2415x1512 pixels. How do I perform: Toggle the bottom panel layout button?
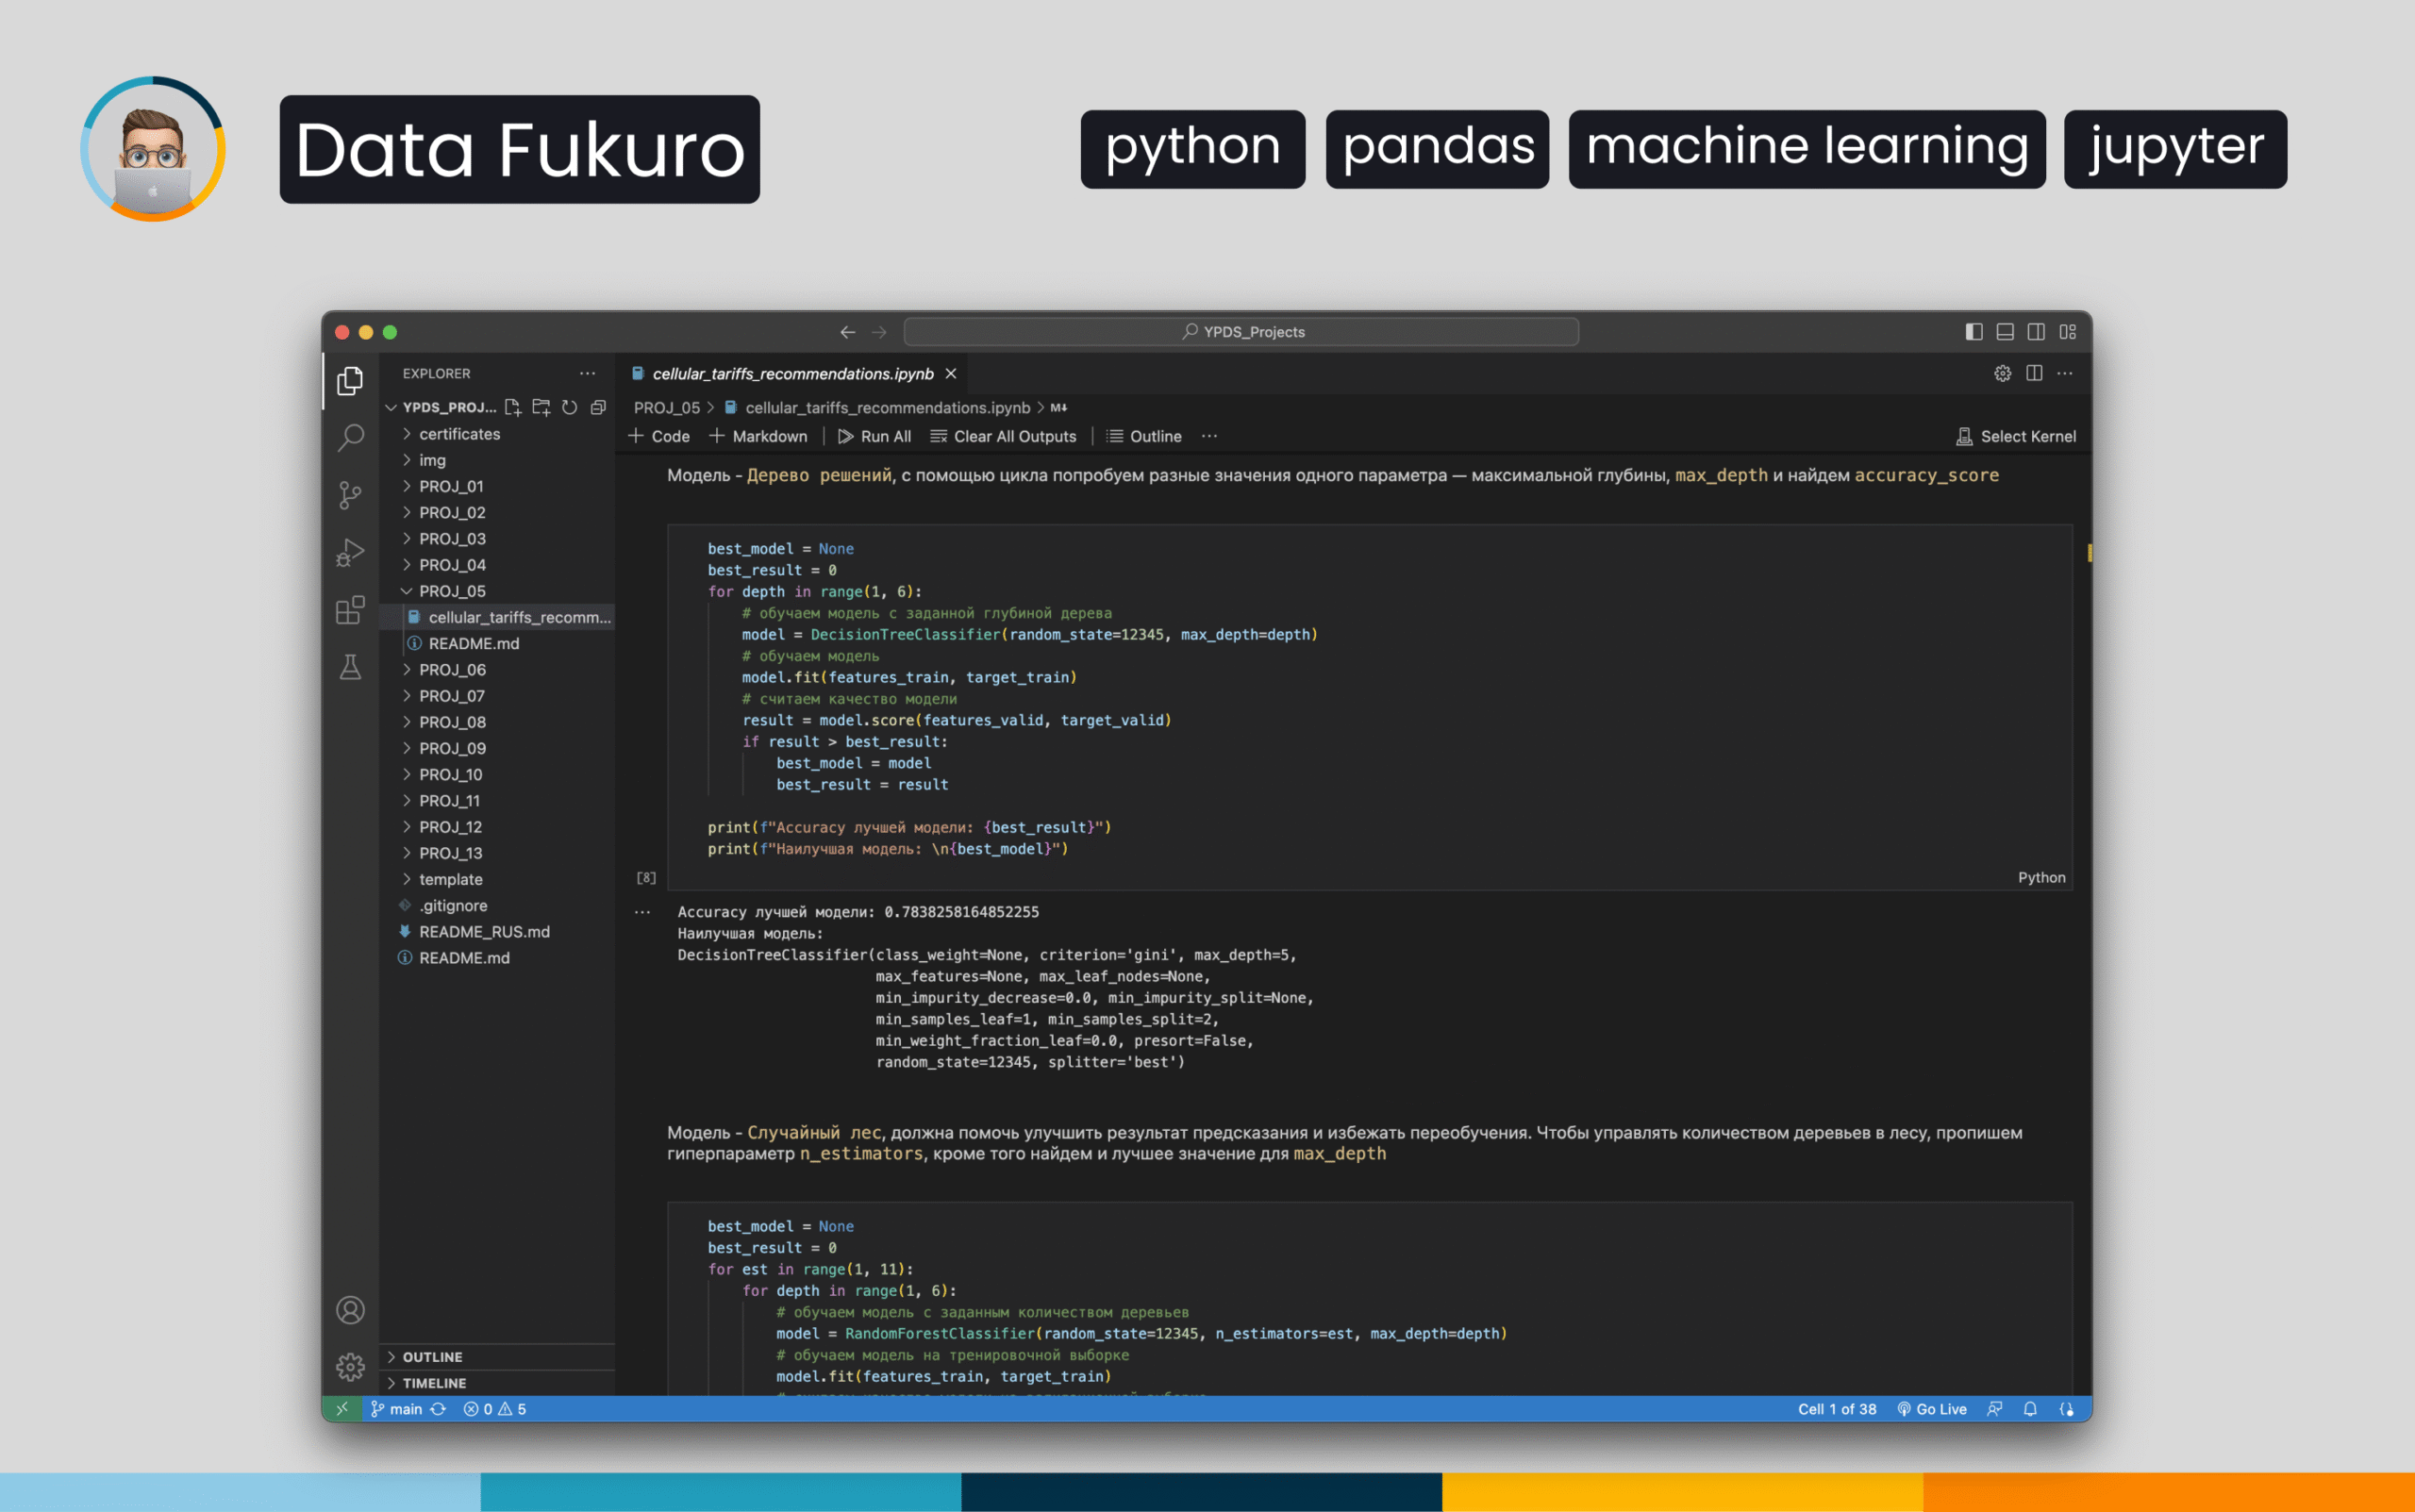2005,332
